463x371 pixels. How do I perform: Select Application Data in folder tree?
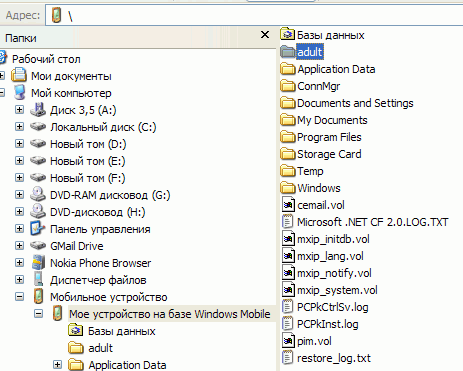[x=127, y=365]
